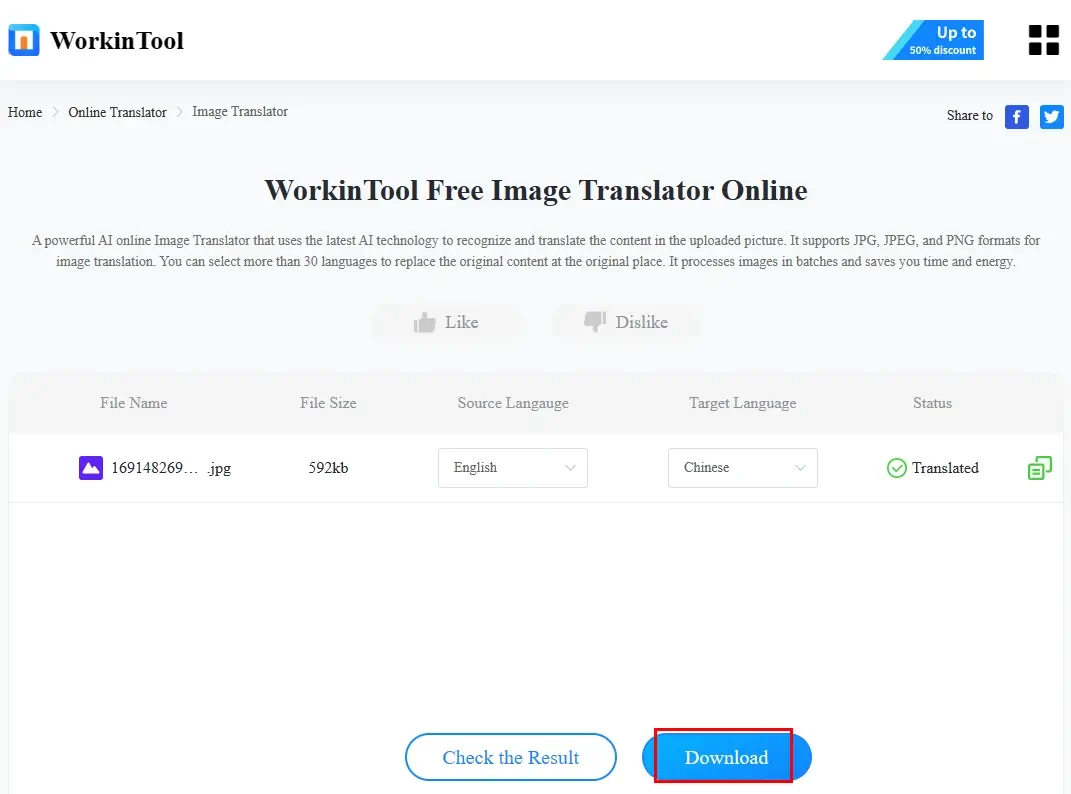Click the green copy icon beside Translated
The height and width of the screenshot is (794, 1071).
coord(1040,467)
